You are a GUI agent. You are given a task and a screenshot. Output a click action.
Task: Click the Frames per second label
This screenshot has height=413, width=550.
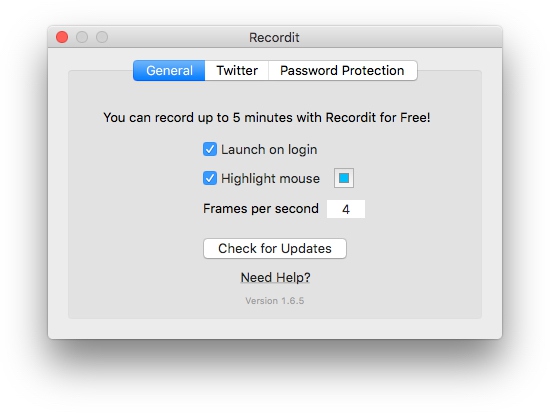261,208
